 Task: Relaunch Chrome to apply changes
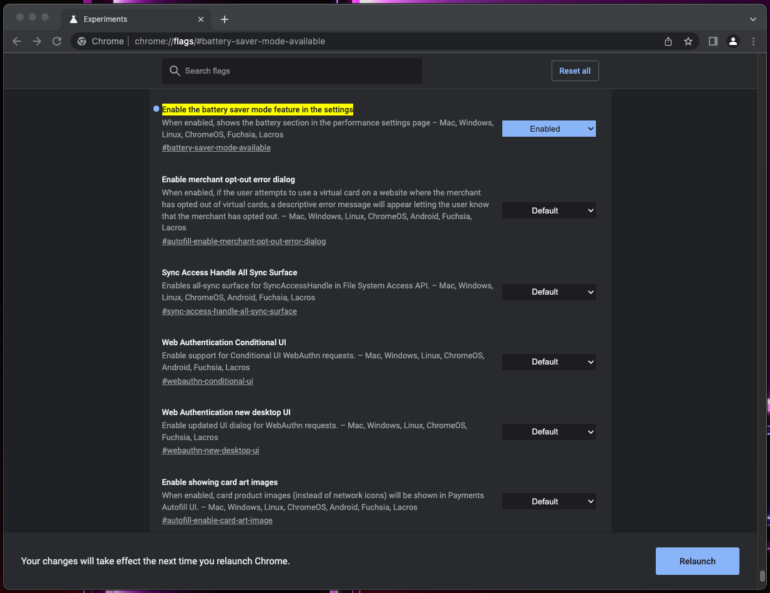[x=697, y=561]
